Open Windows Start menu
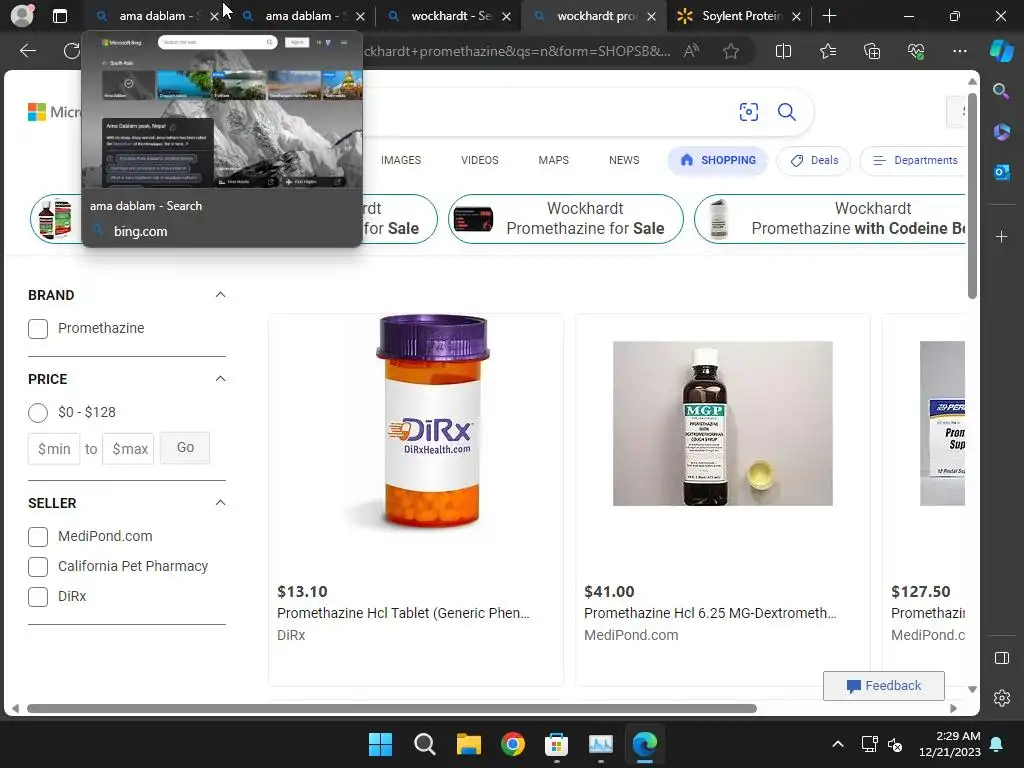This screenshot has height=768, width=1024. tap(380, 744)
